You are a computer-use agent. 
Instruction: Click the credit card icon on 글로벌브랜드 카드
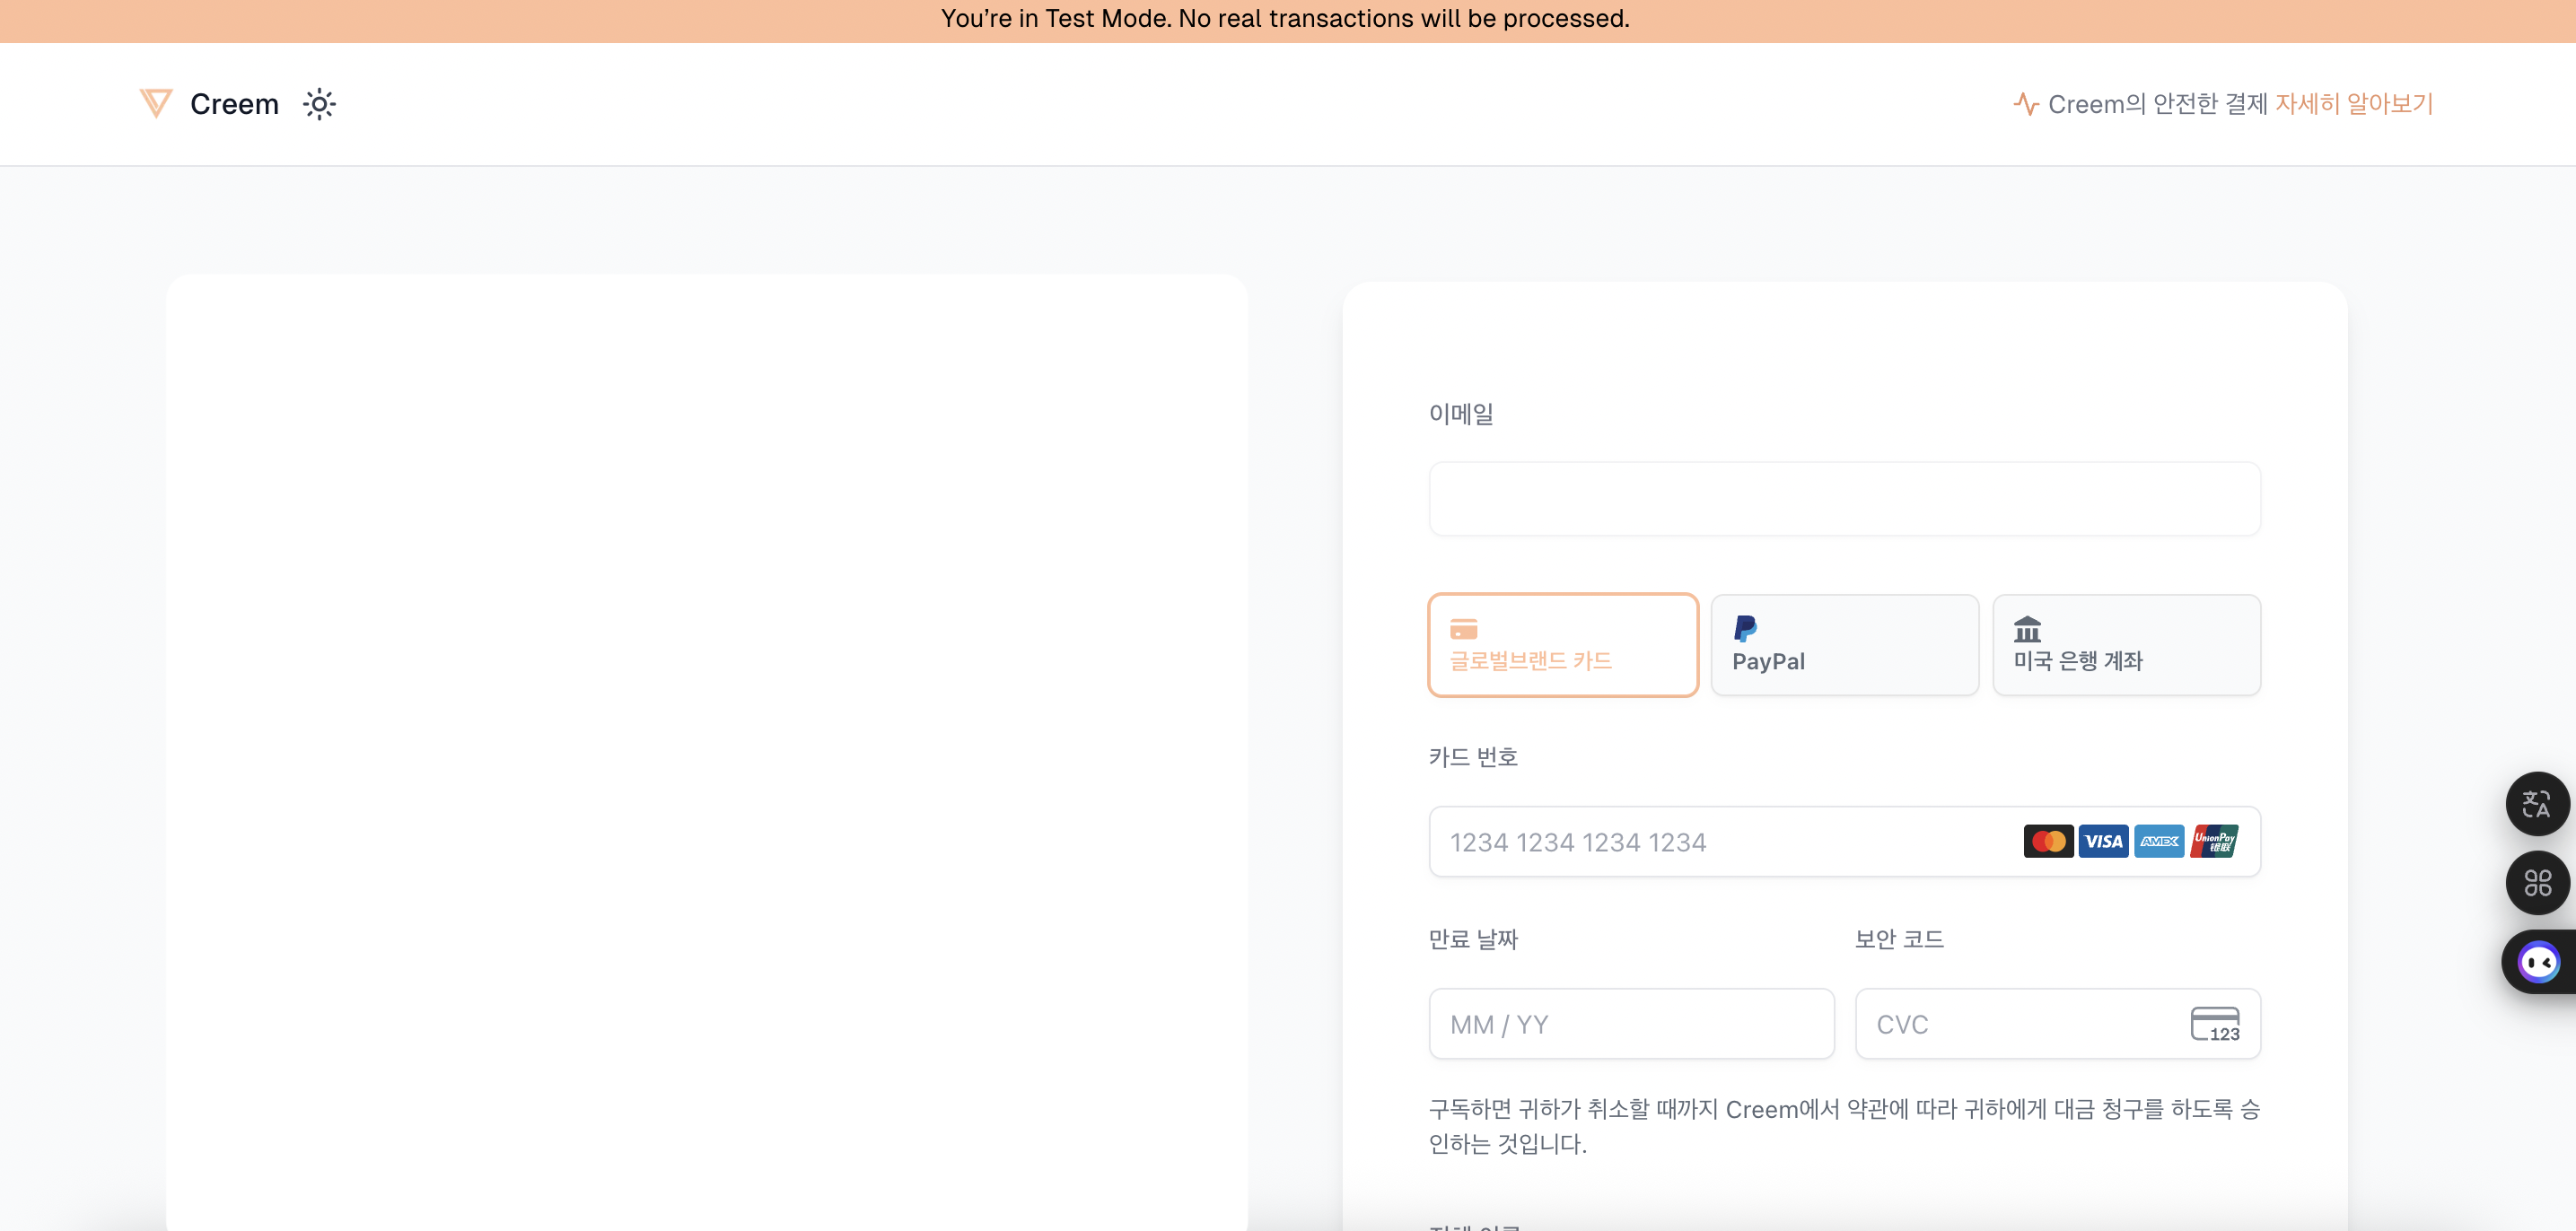coord(1465,630)
